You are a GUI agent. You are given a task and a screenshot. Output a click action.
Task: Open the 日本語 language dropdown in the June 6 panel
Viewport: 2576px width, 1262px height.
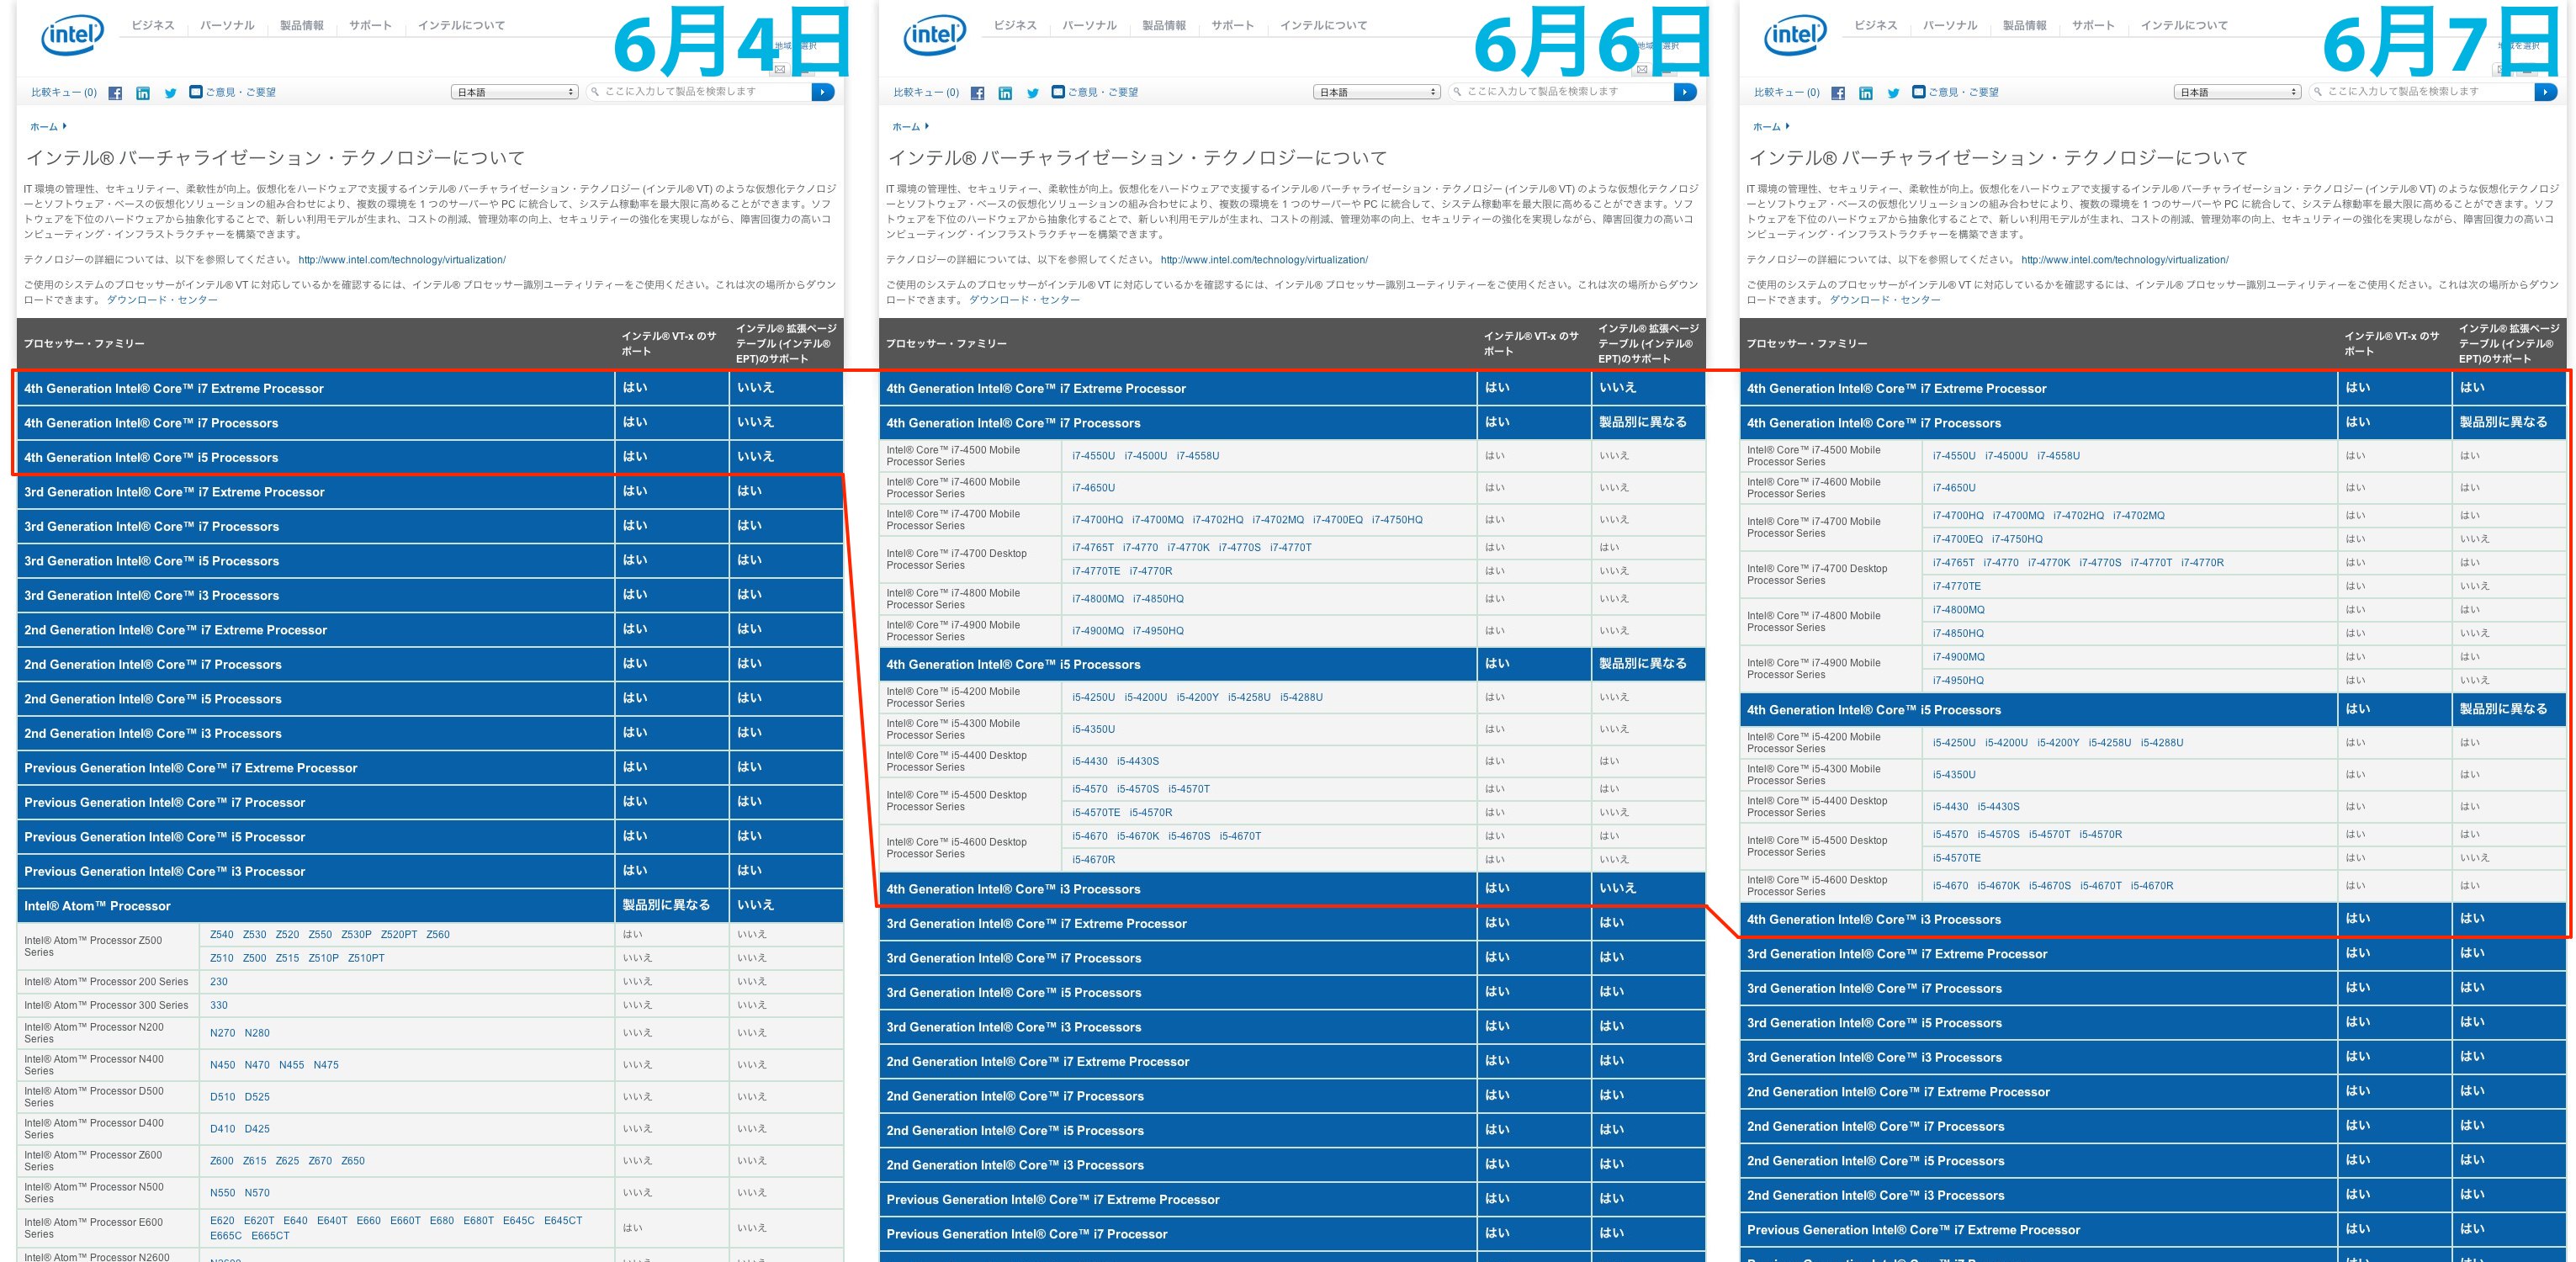pos(1377,92)
